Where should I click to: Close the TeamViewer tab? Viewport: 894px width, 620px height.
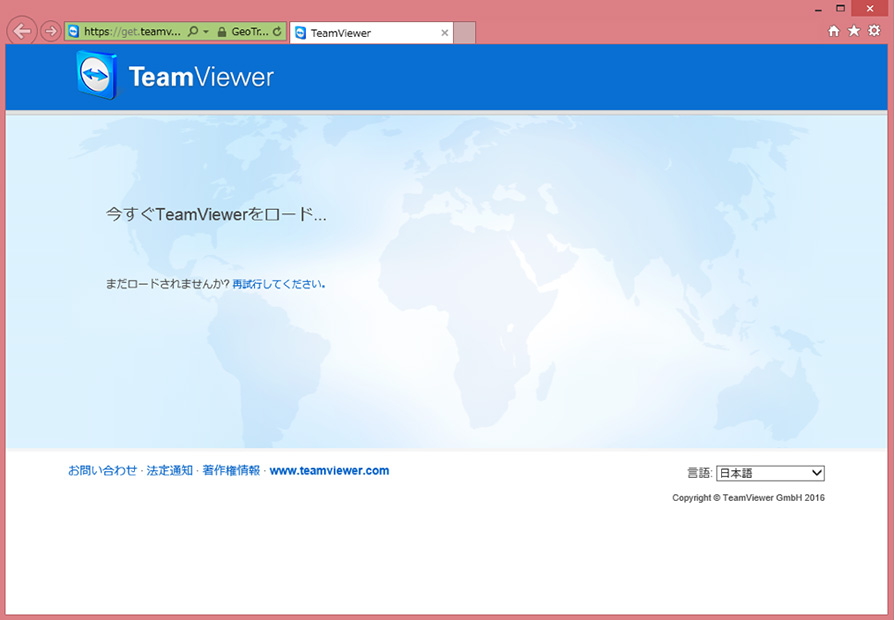pyautogui.click(x=445, y=33)
